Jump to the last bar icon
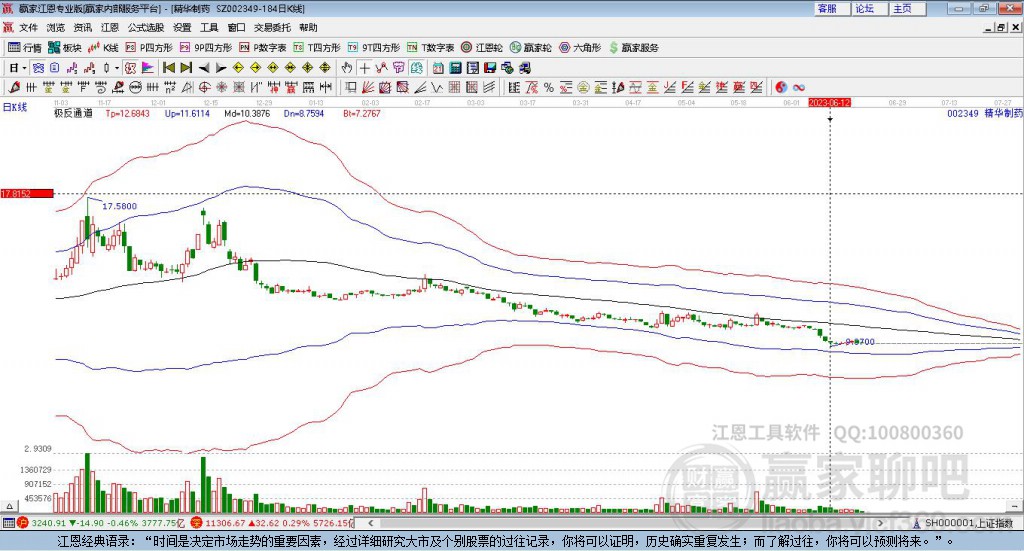The width and height of the screenshot is (1024, 551). [186, 68]
